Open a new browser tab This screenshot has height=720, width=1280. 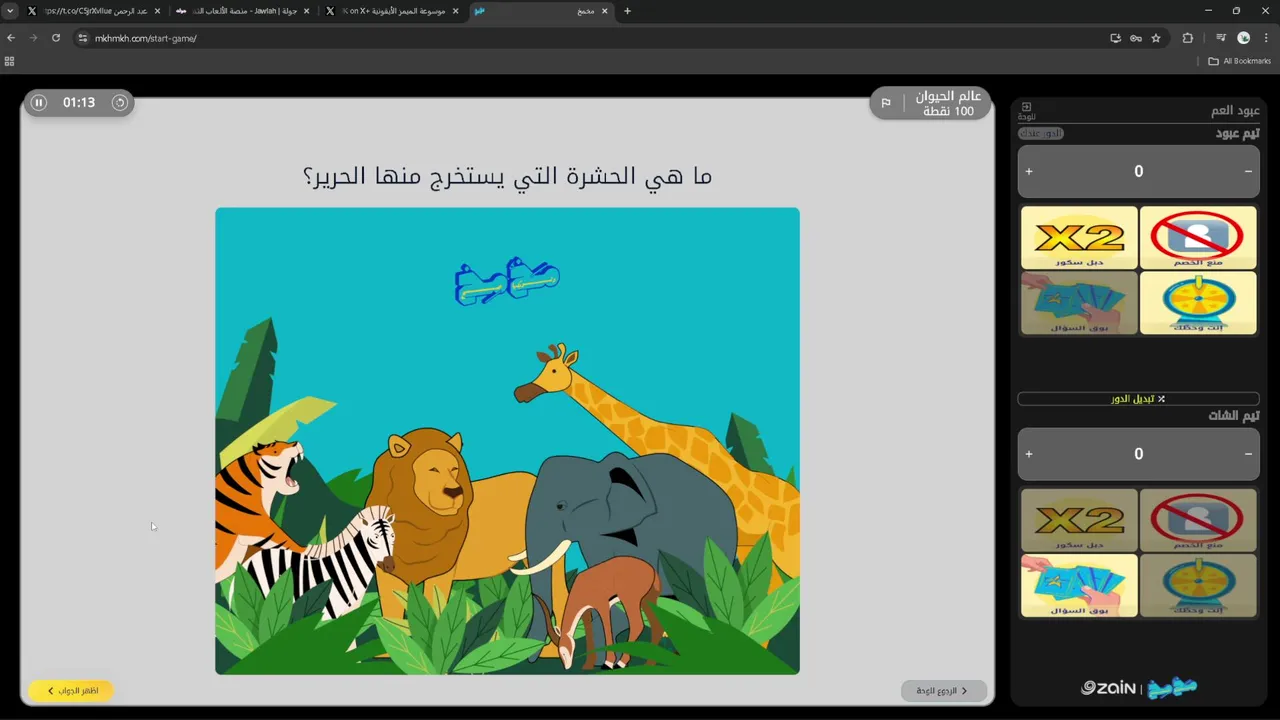point(627,11)
